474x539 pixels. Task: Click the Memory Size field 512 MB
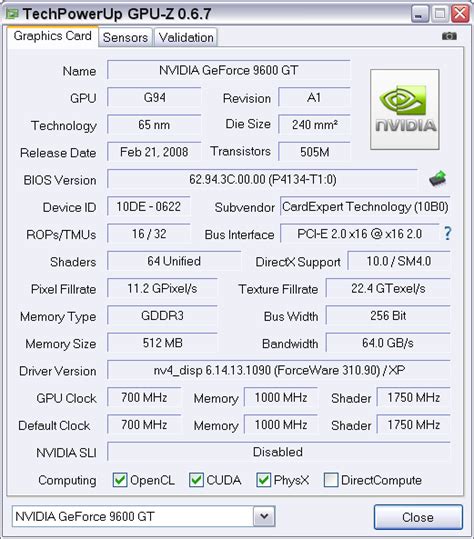pyautogui.click(x=162, y=343)
